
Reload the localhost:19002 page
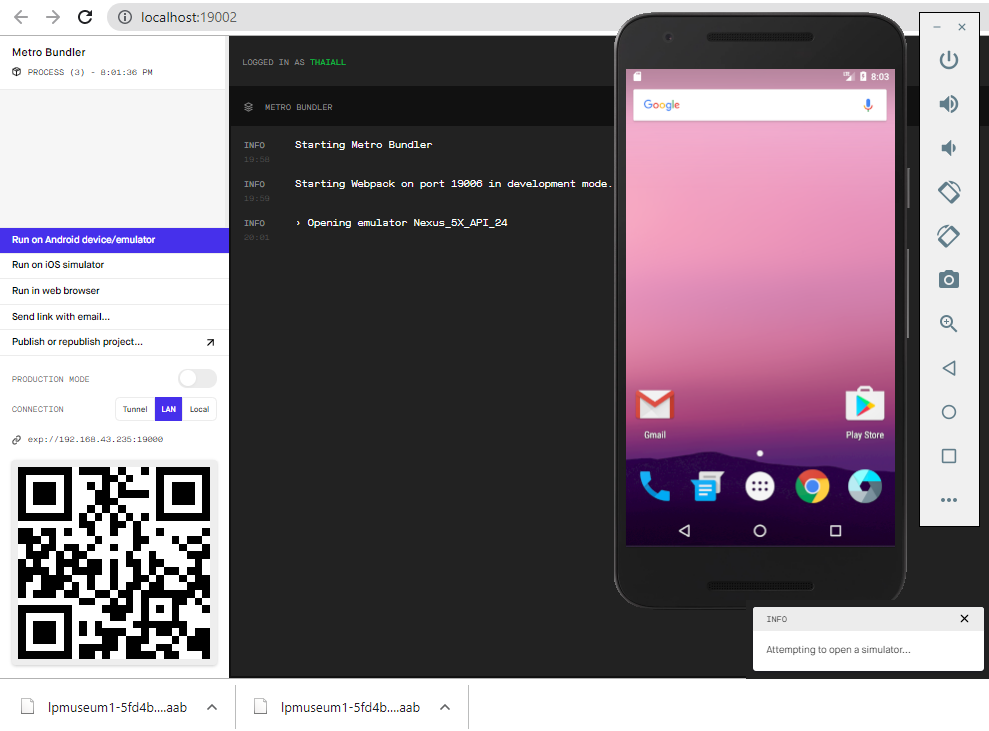pos(85,17)
